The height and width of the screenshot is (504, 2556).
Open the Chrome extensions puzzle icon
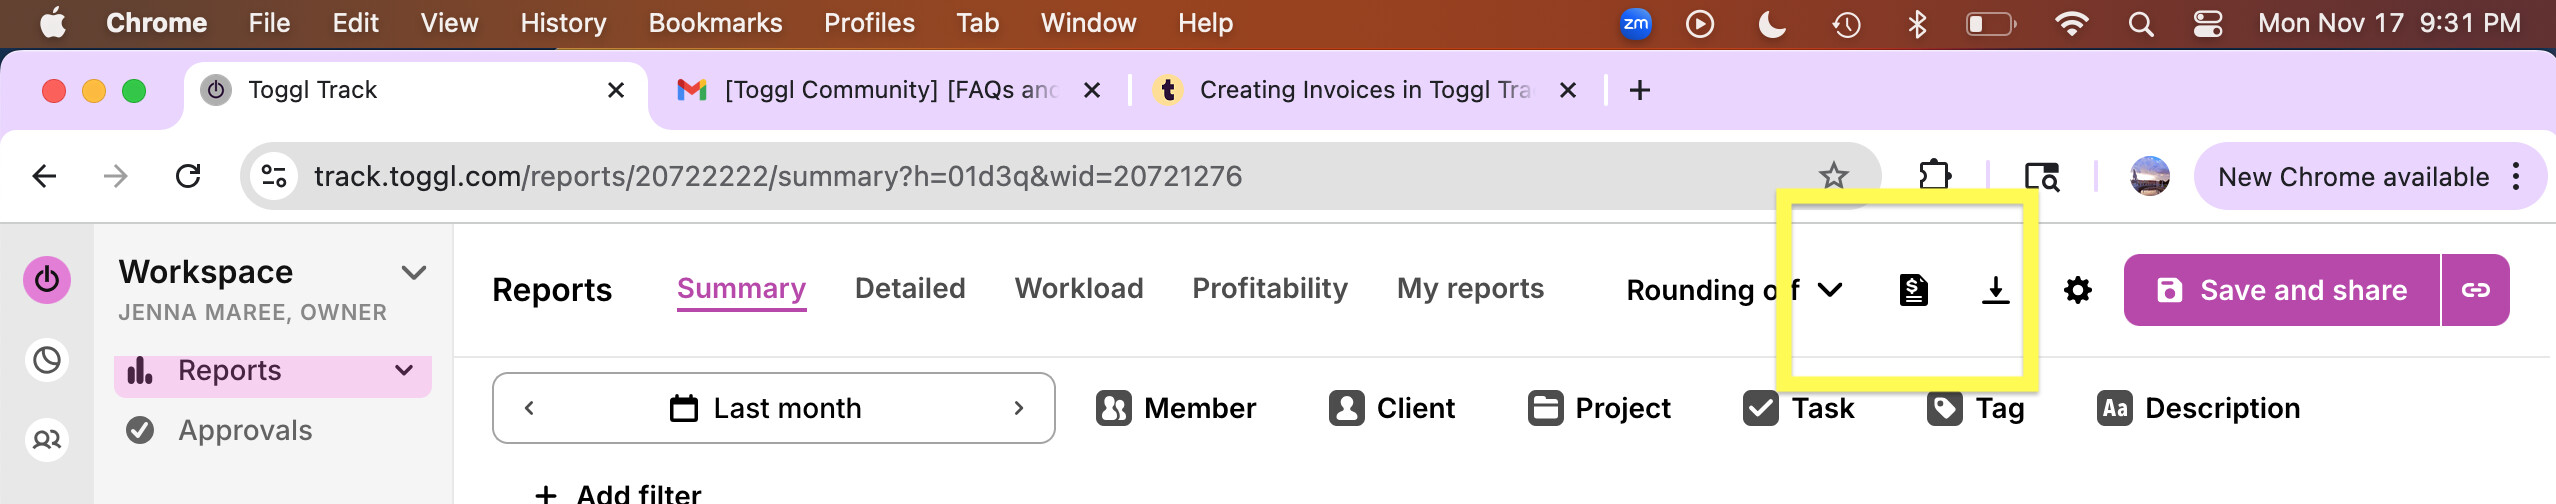[1935, 176]
